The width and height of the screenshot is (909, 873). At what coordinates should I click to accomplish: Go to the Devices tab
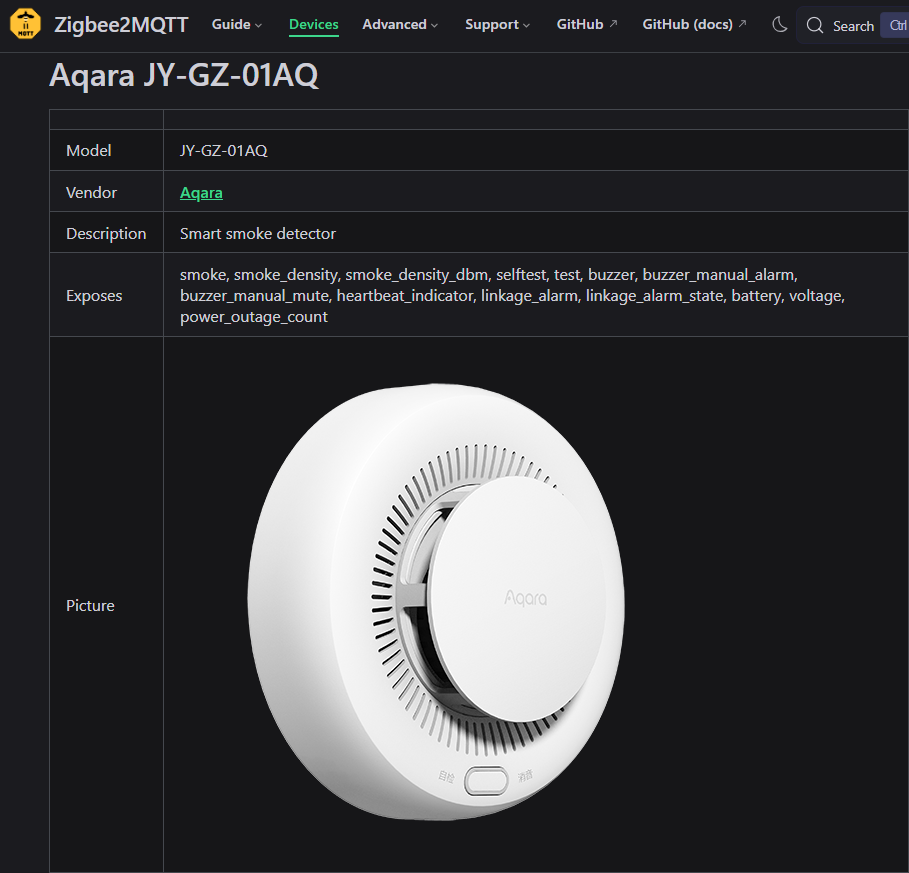pos(314,25)
